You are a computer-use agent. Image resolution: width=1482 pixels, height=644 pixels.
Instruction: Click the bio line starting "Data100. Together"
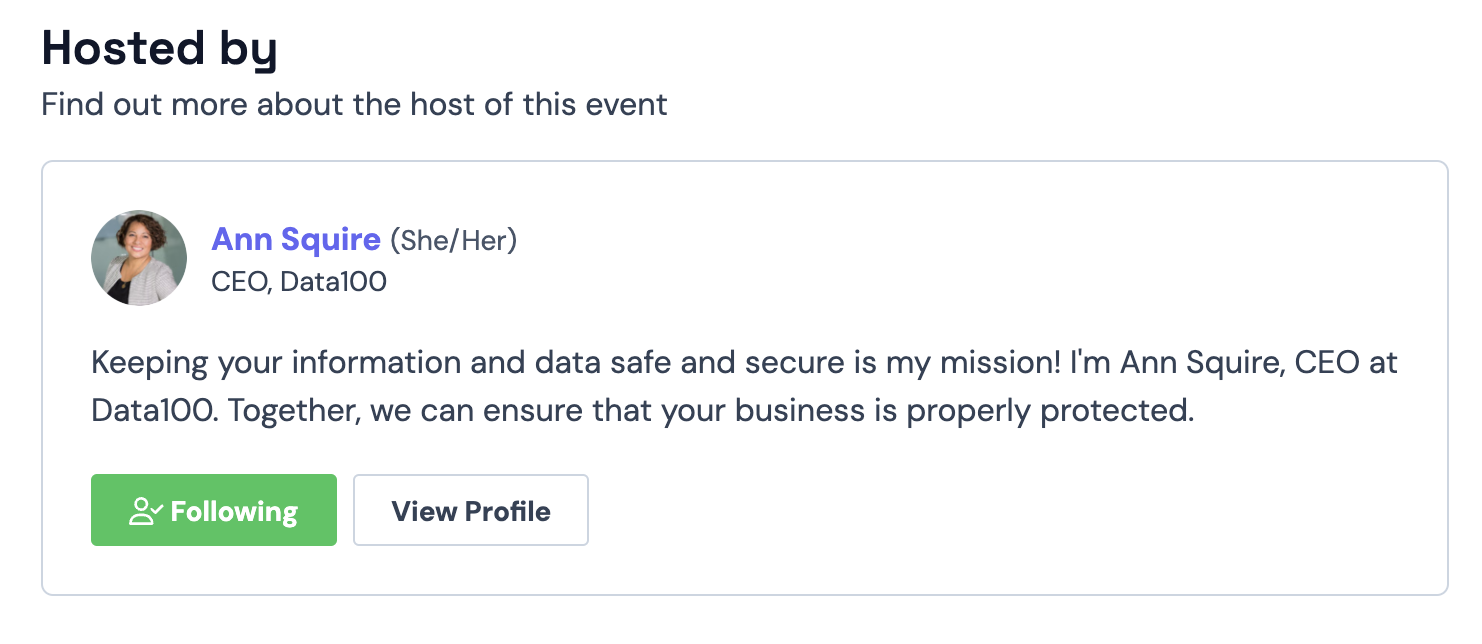tap(643, 412)
